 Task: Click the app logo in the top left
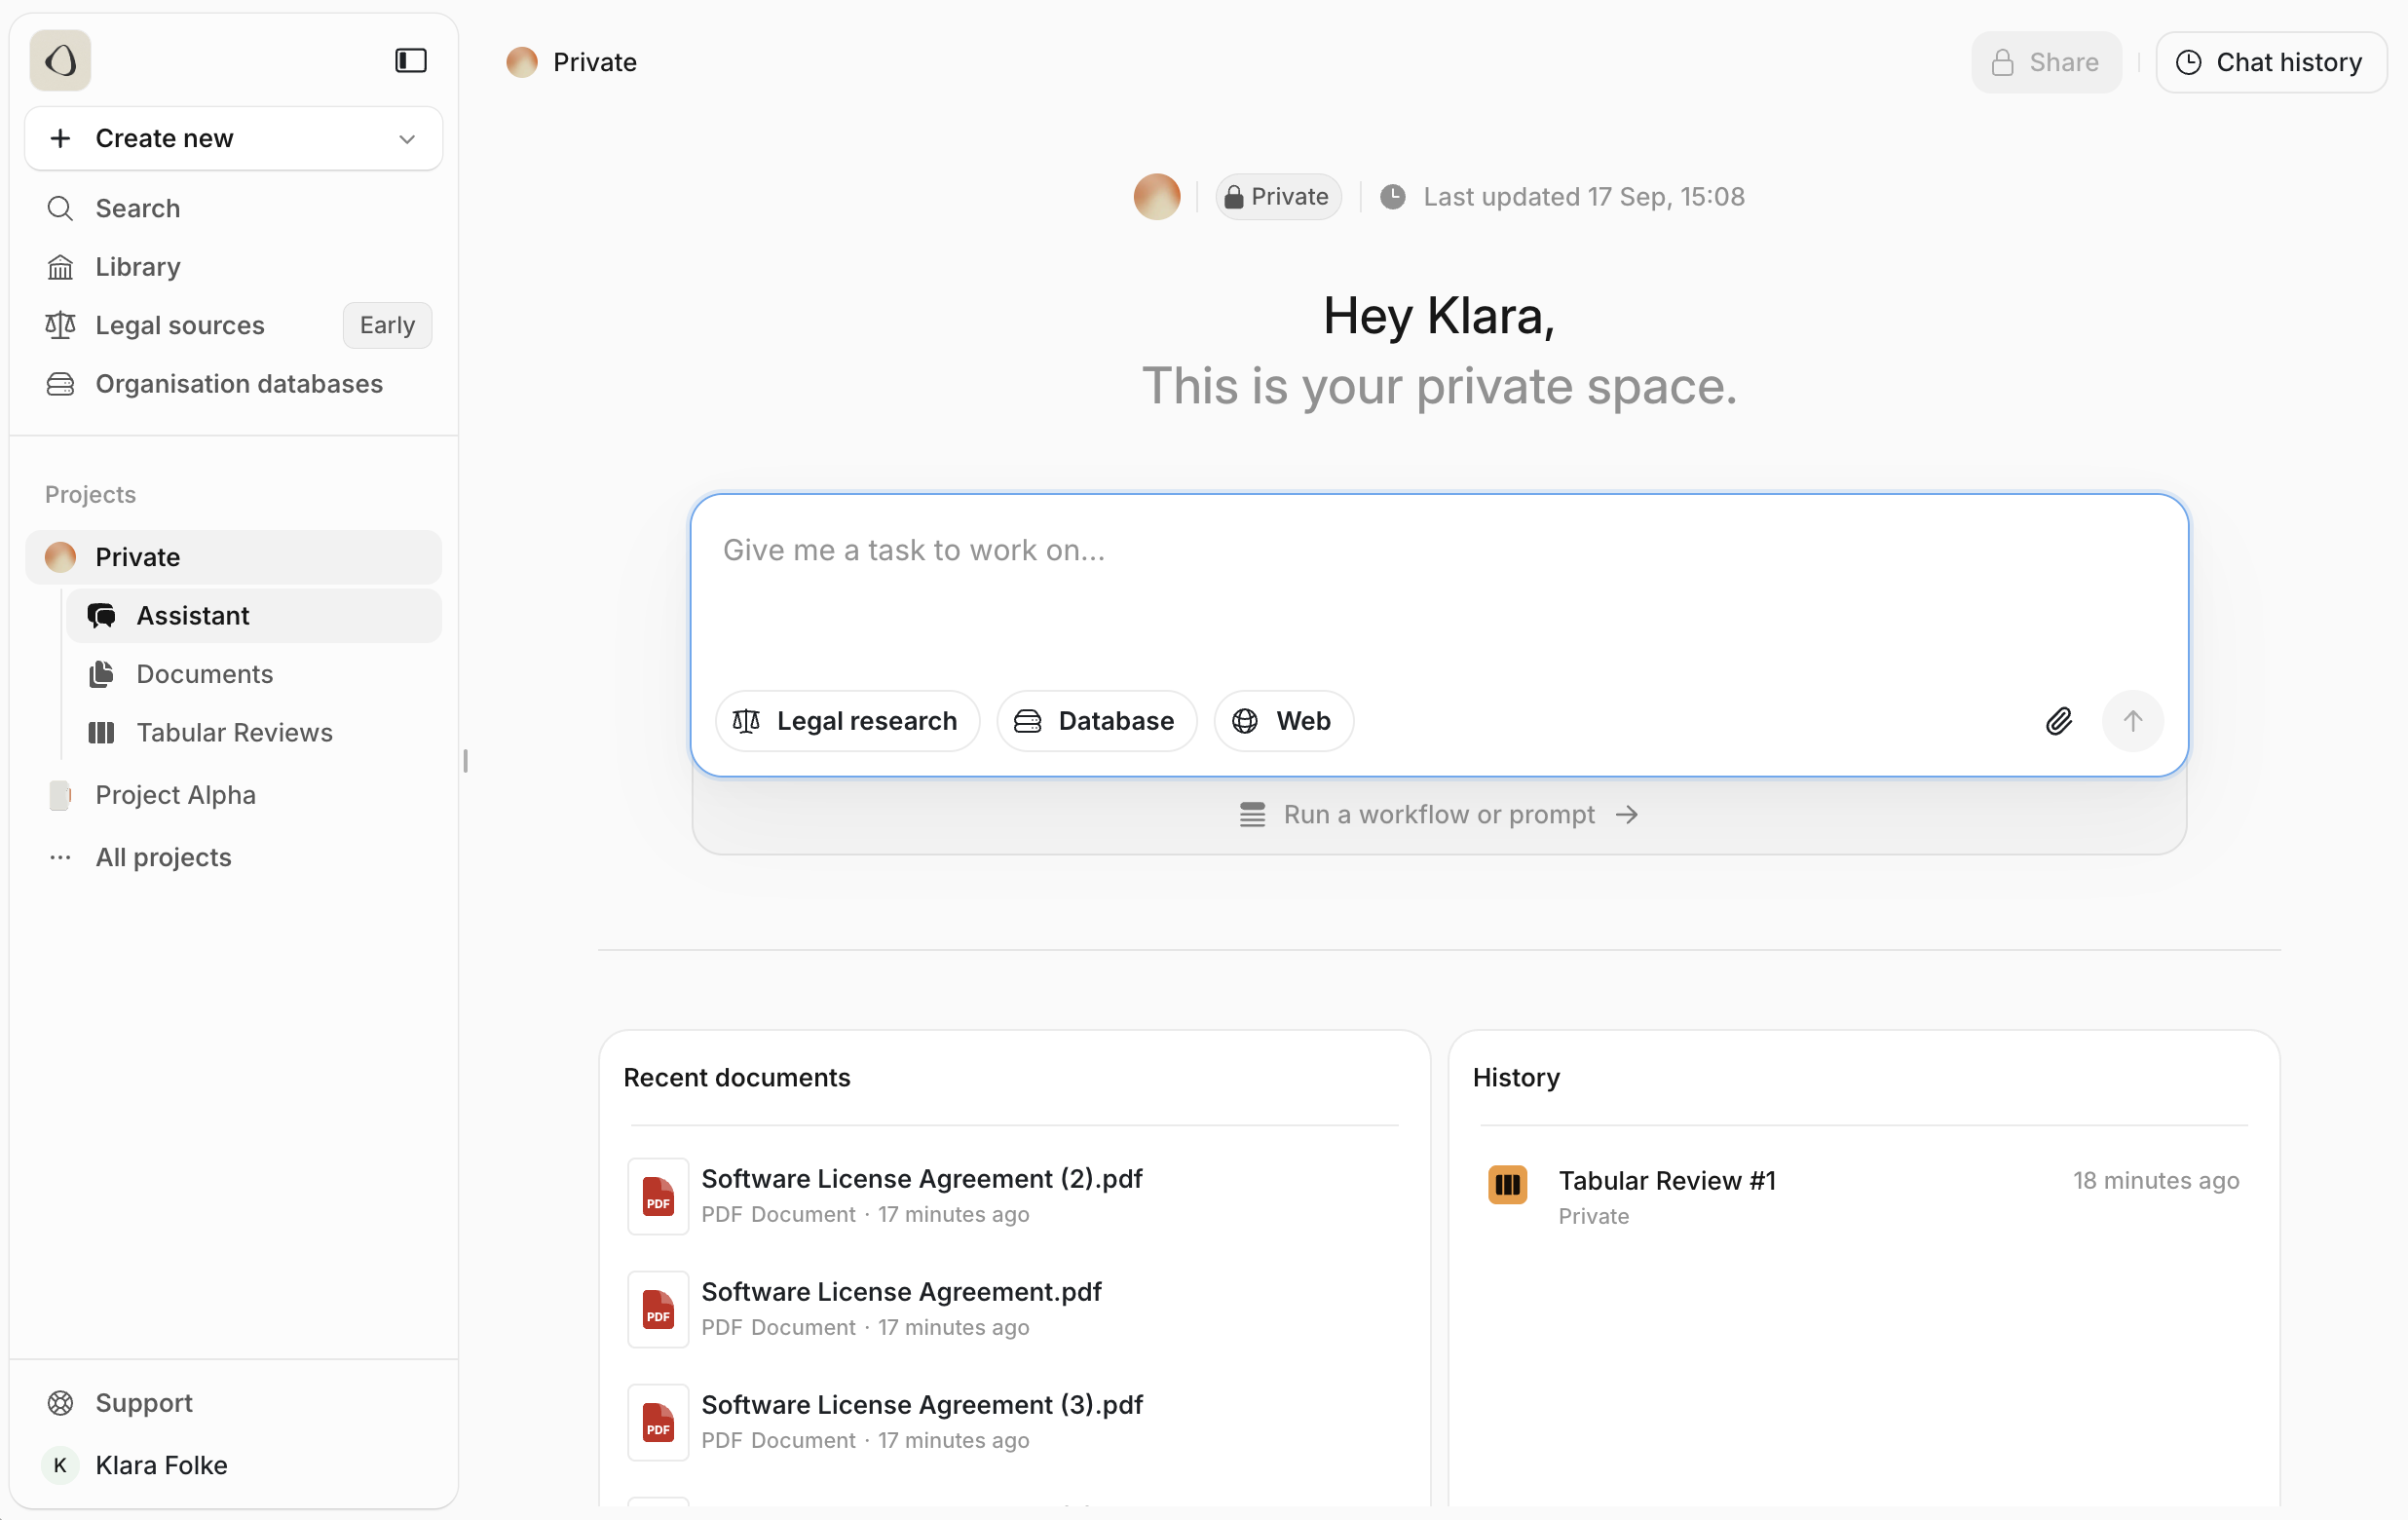(x=60, y=61)
